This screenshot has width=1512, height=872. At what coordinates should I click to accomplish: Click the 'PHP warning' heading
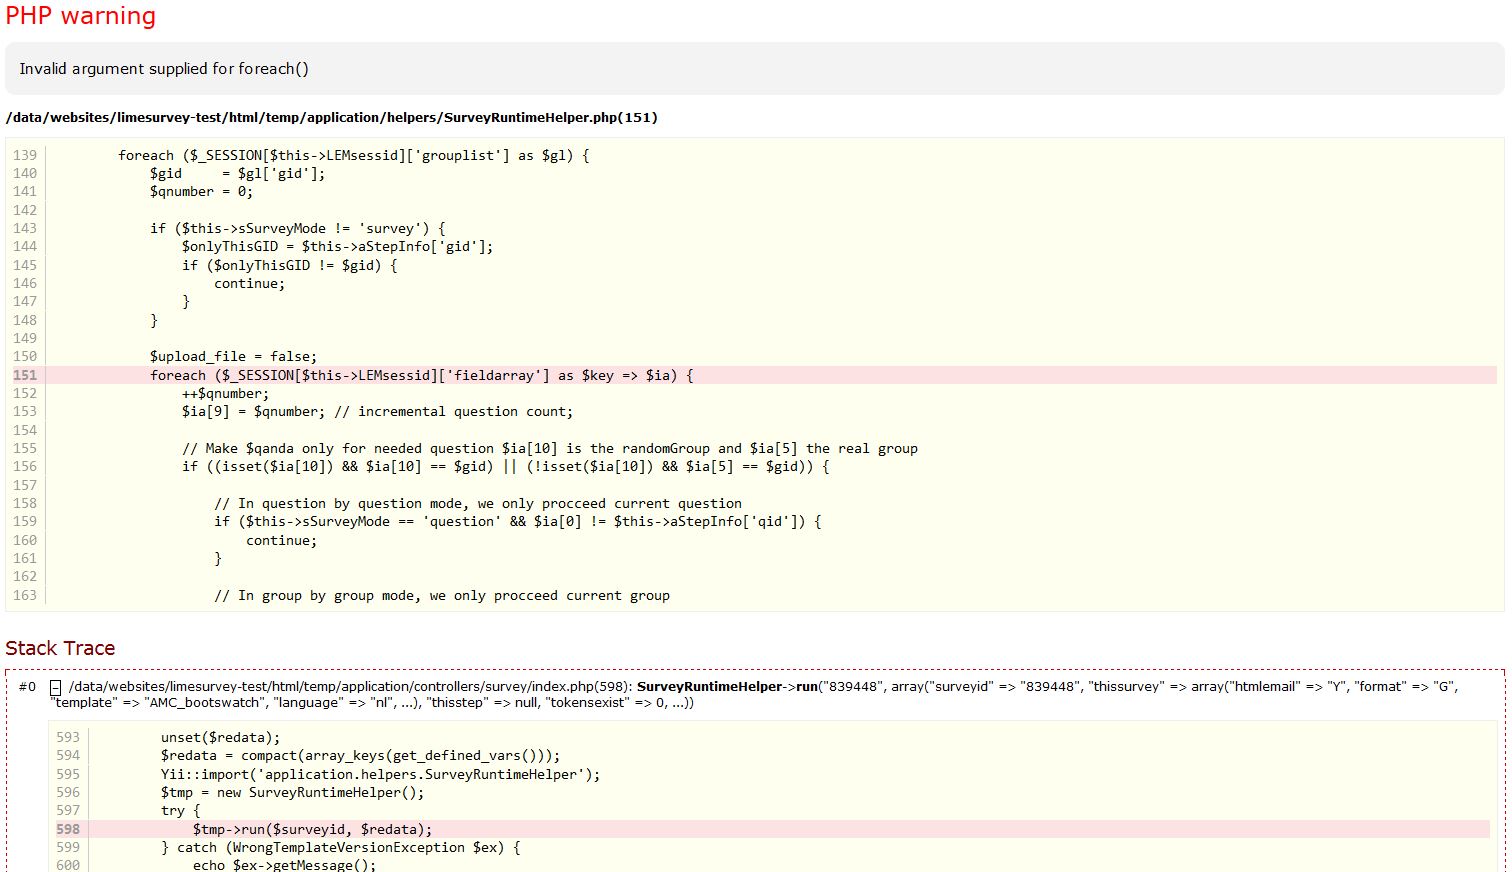(x=81, y=17)
